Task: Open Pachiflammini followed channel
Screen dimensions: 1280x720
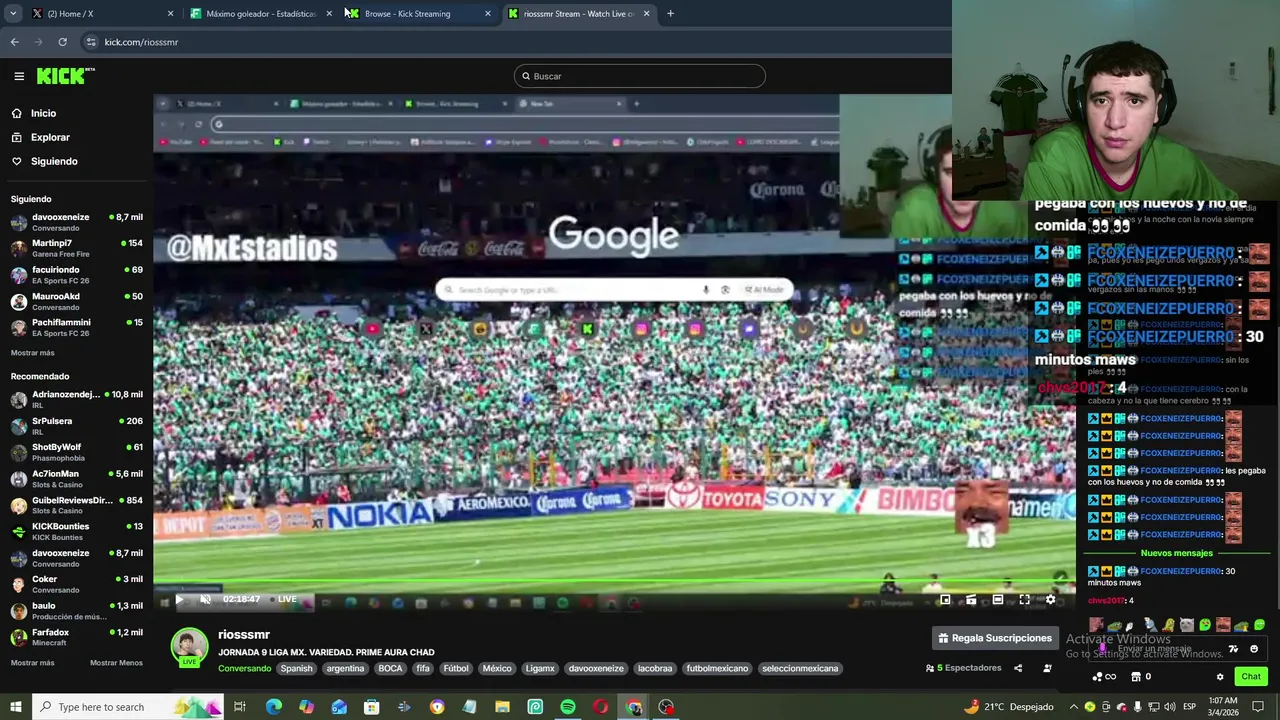Action: tap(77, 327)
